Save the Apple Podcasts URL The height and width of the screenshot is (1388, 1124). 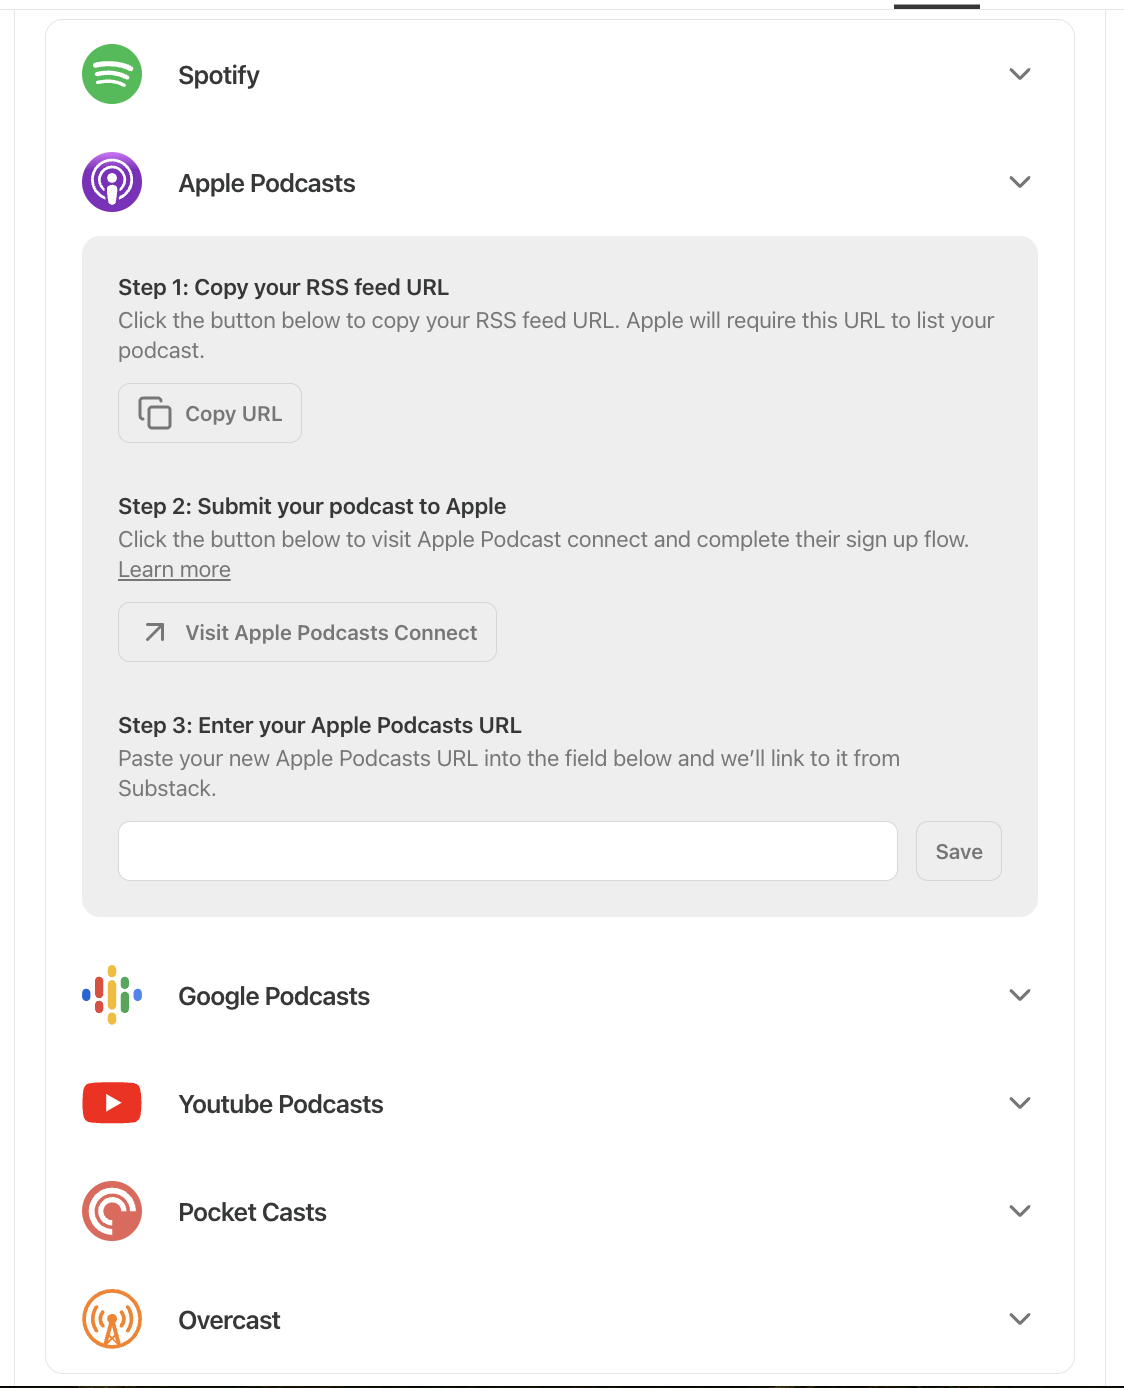959,851
